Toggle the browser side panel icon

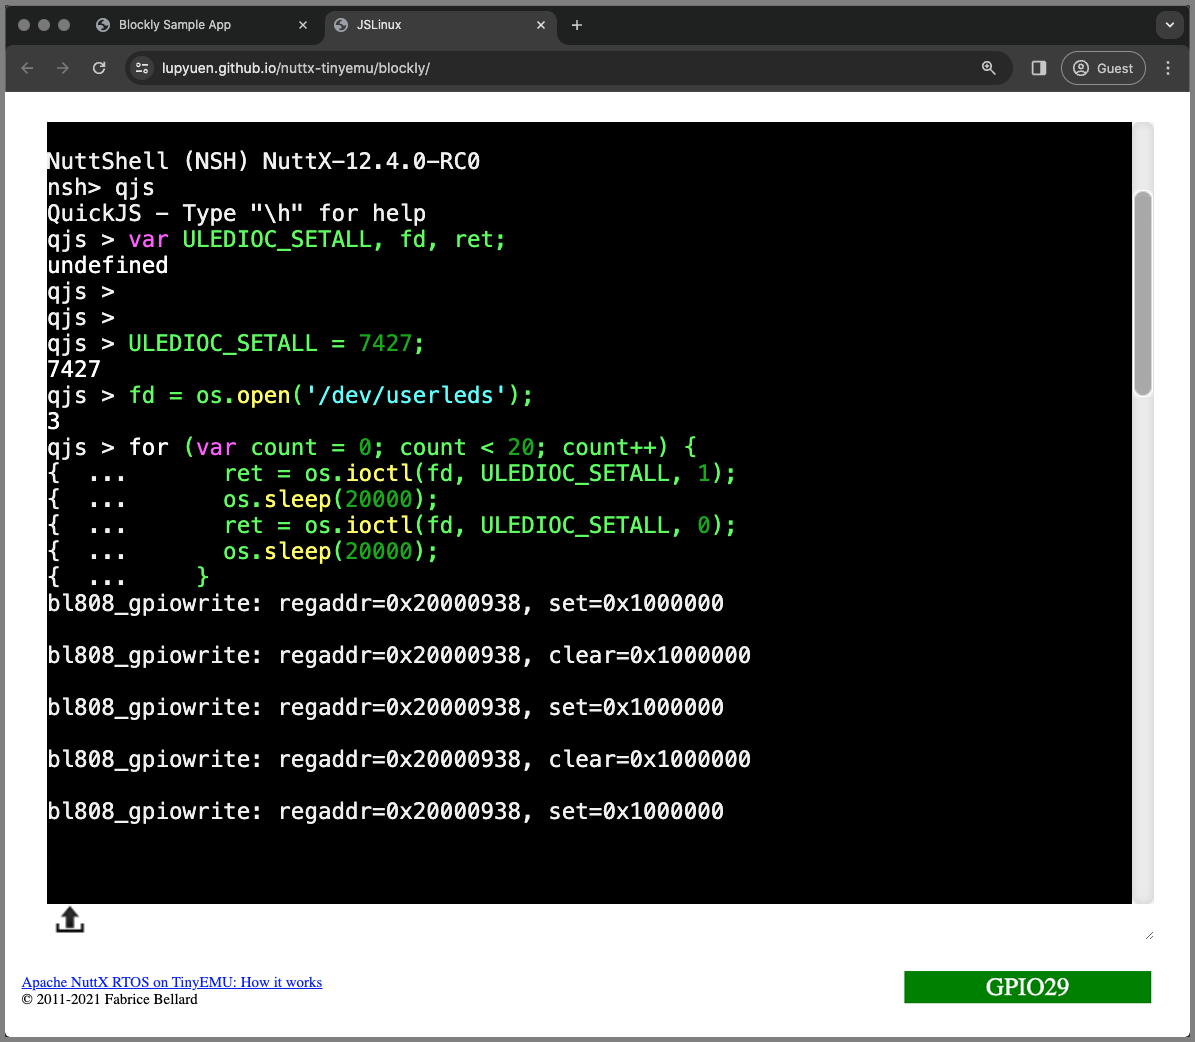pos(1038,68)
